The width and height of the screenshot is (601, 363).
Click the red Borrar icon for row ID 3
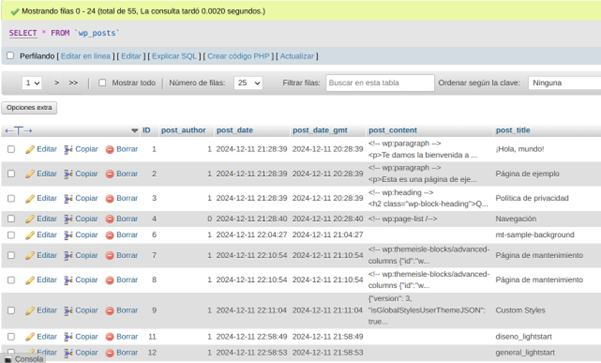point(110,199)
